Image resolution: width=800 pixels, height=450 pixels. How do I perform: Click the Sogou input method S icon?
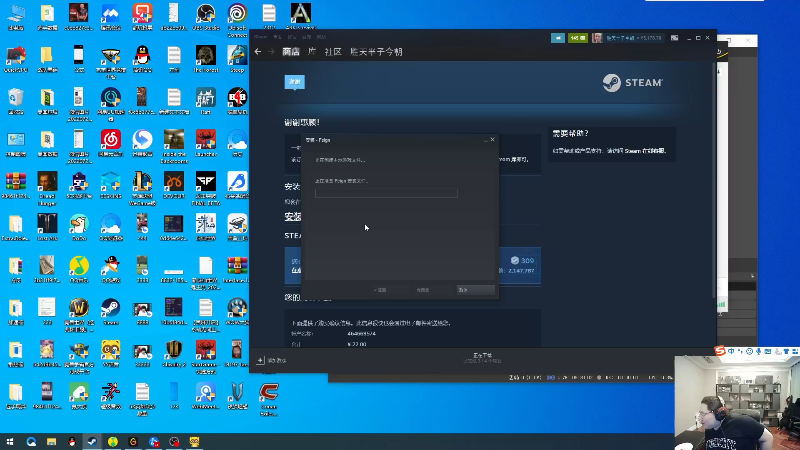tap(720, 351)
